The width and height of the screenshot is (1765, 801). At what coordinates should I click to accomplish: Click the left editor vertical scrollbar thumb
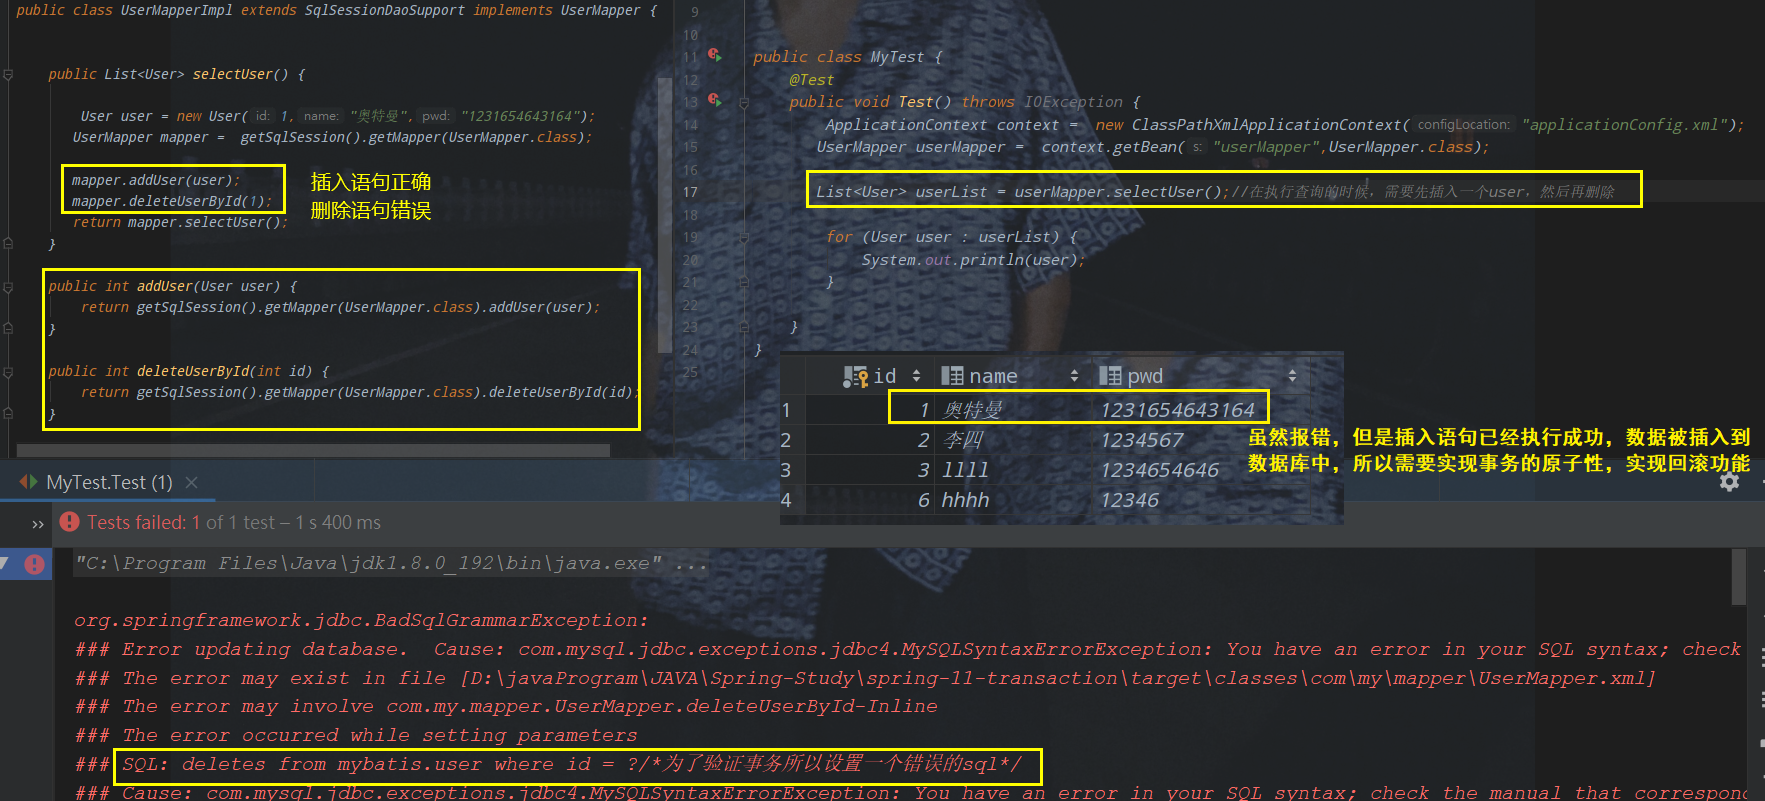[x=665, y=213]
